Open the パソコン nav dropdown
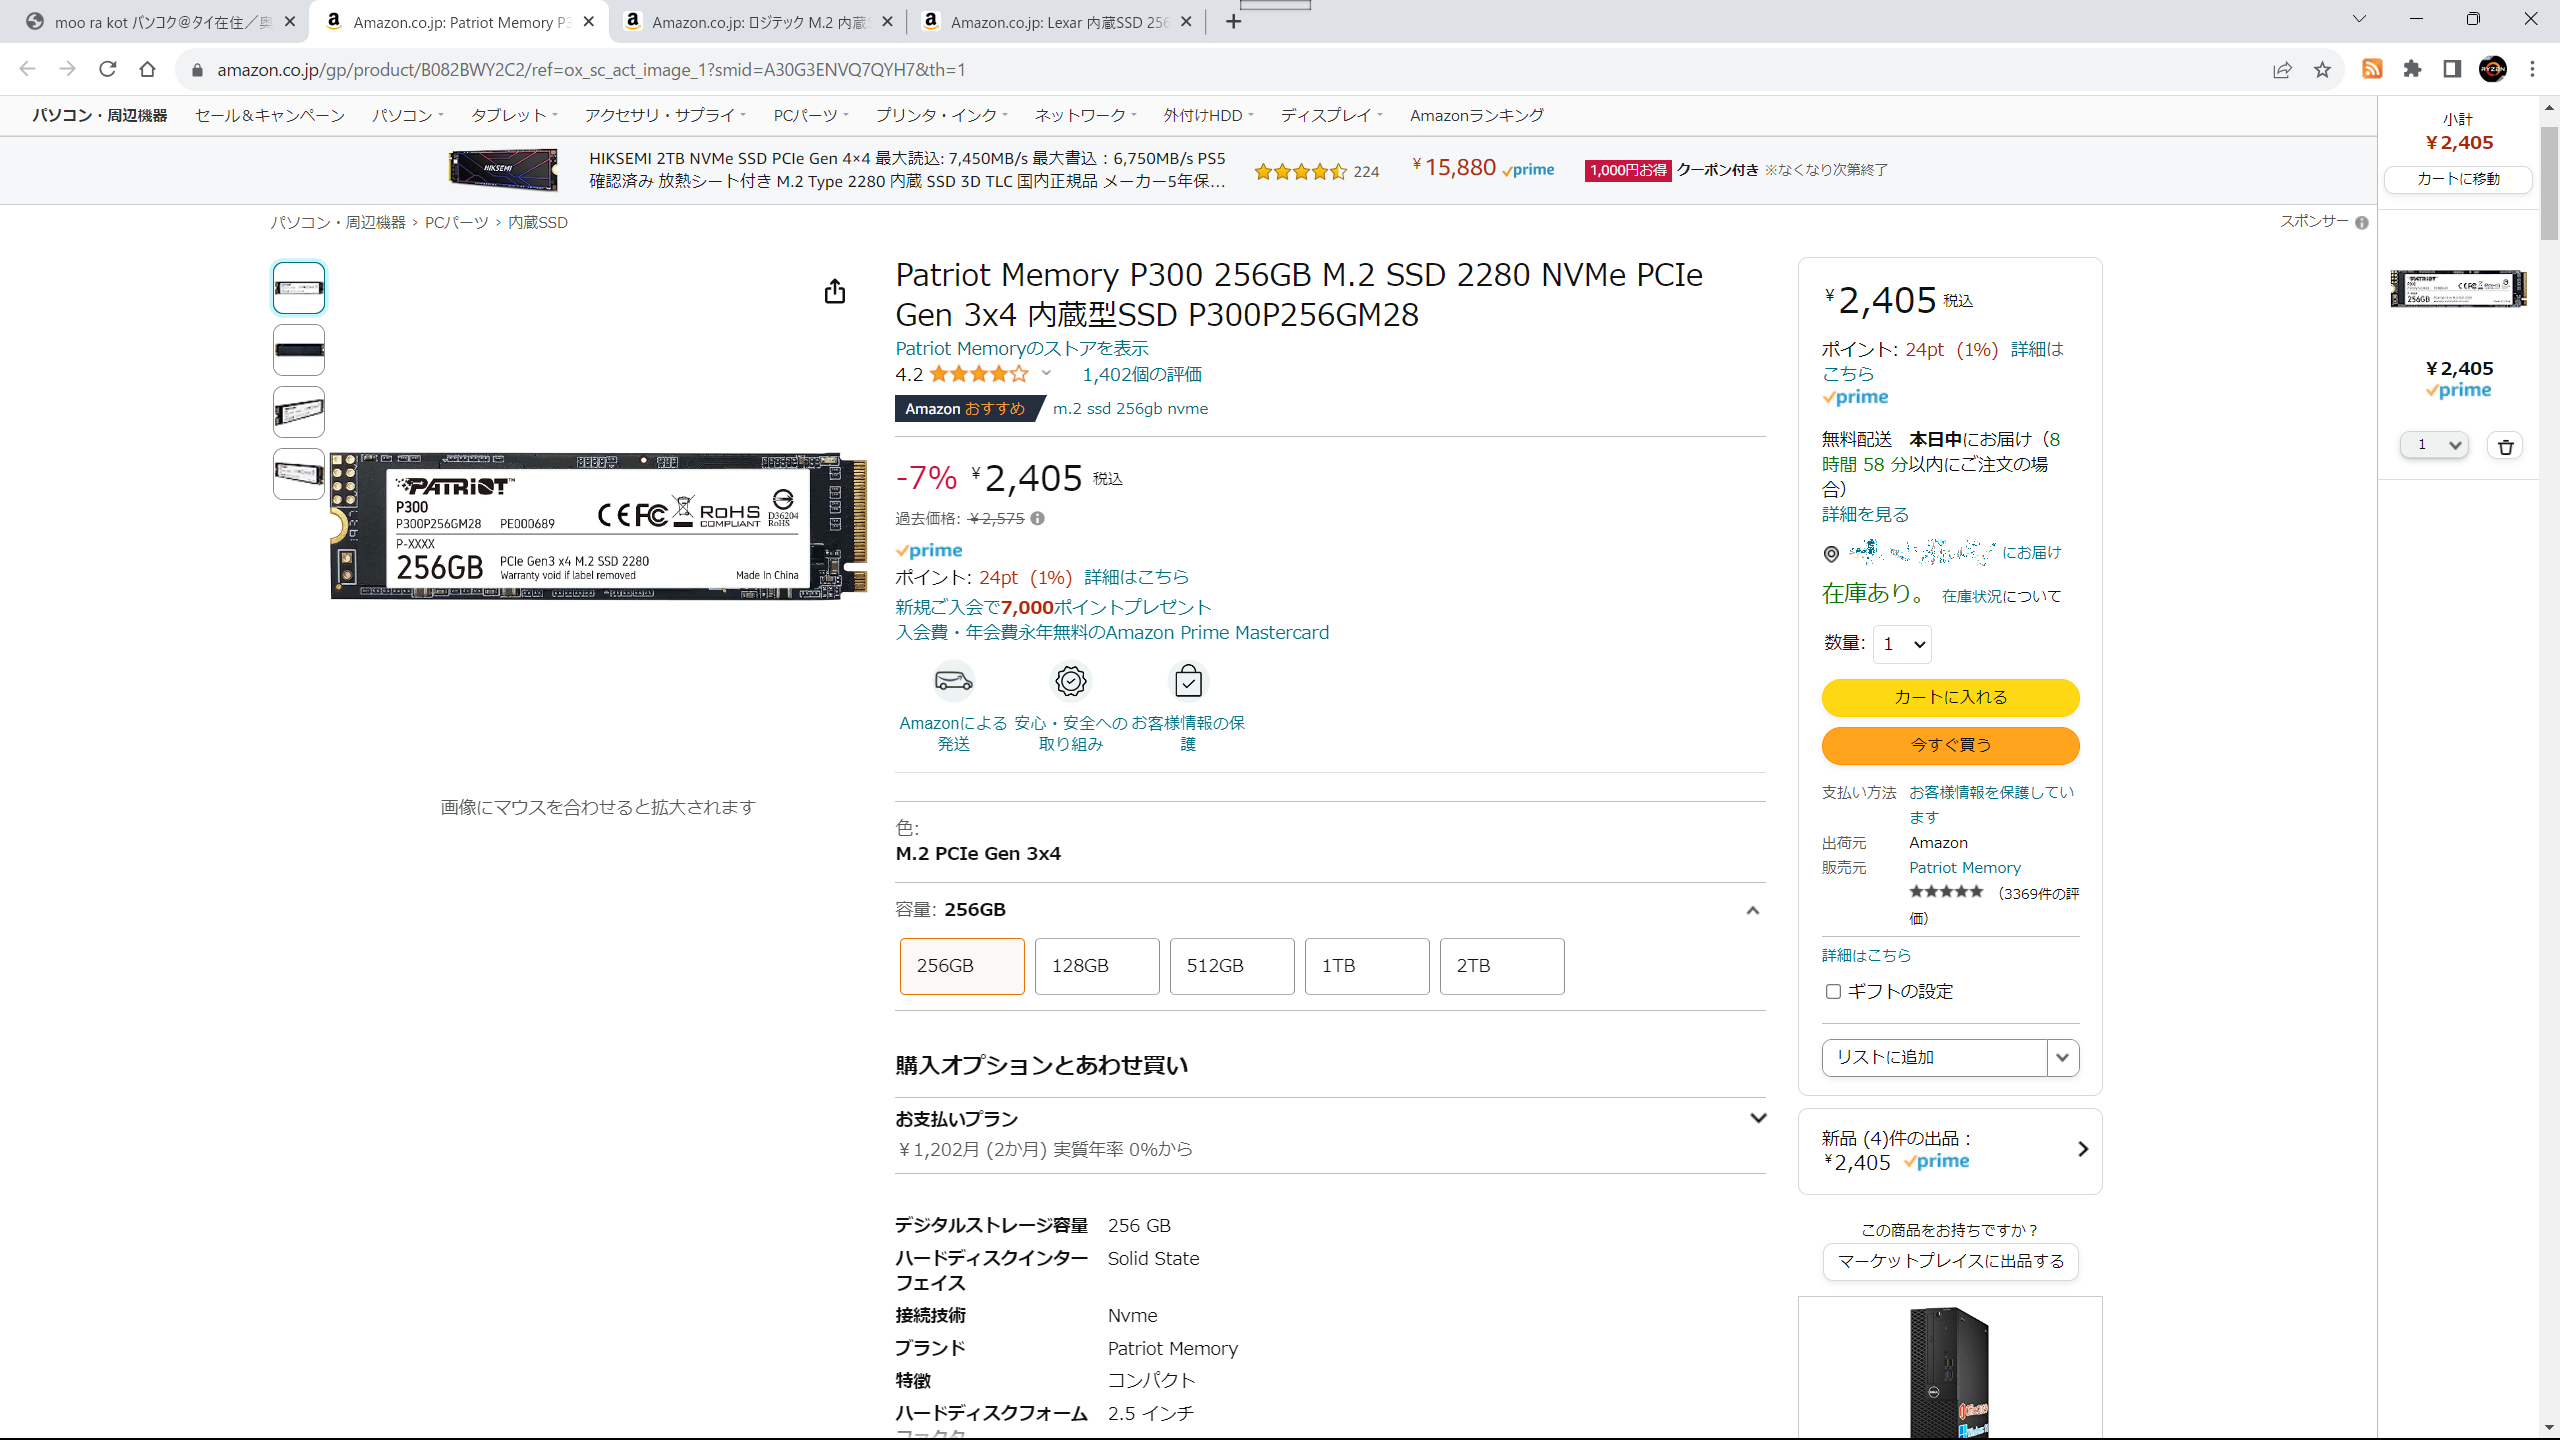 (x=408, y=115)
